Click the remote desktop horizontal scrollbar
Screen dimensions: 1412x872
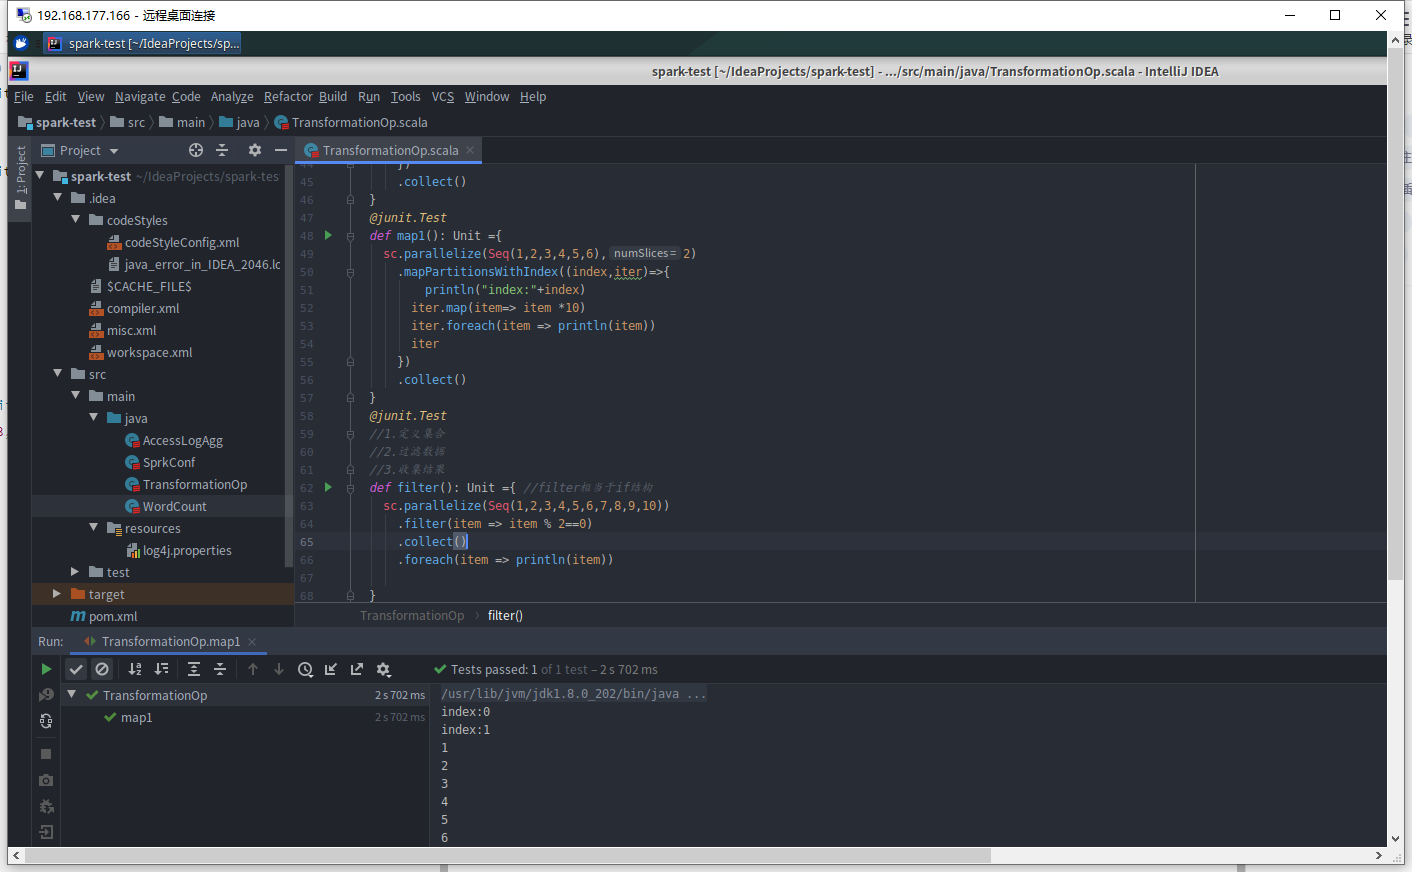(x=507, y=856)
